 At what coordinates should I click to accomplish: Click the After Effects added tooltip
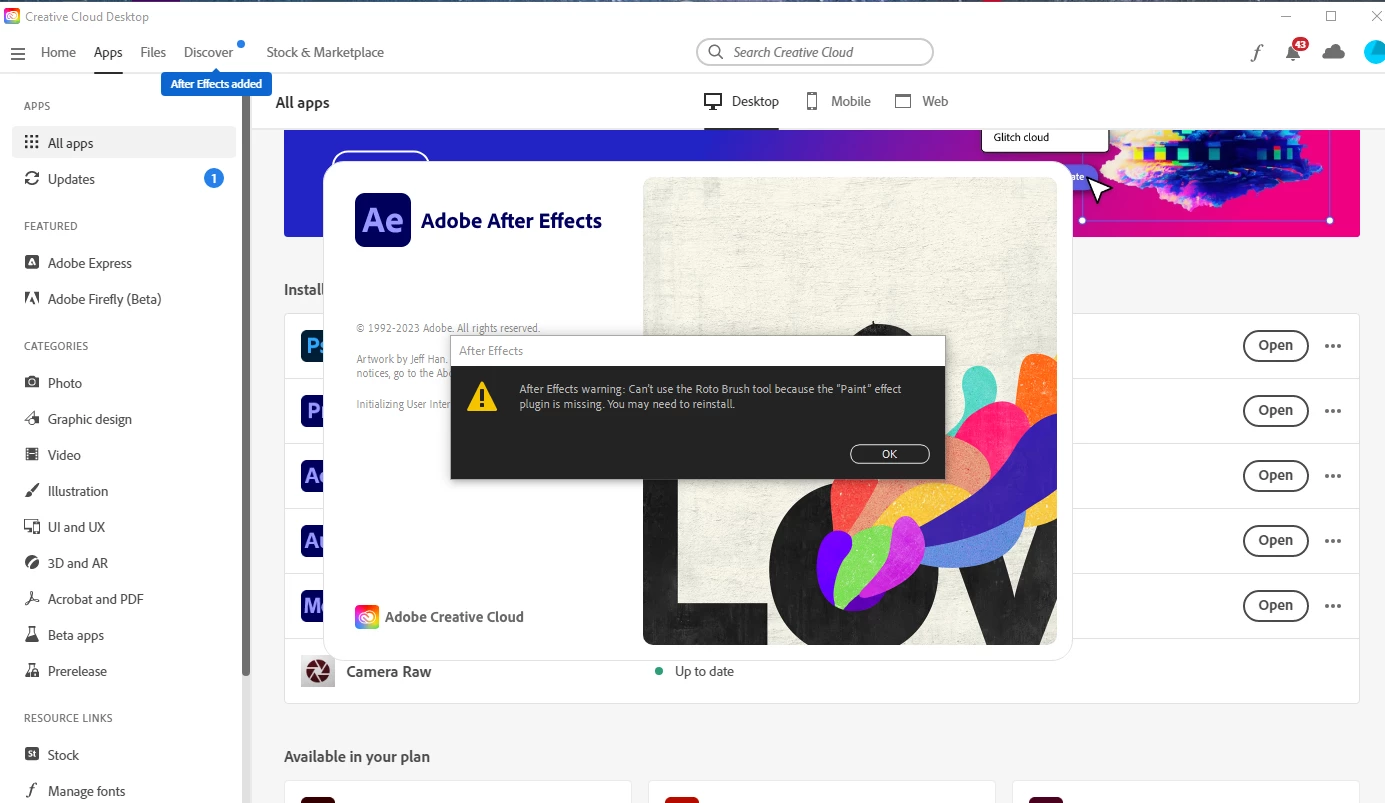click(216, 84)
